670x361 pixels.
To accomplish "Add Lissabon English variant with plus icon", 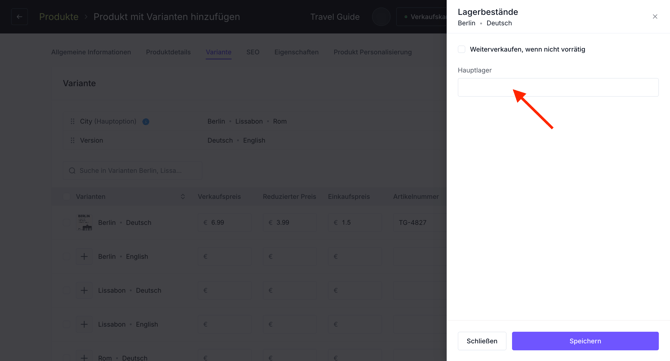I will pyautogui.click(x=84, y=324).
